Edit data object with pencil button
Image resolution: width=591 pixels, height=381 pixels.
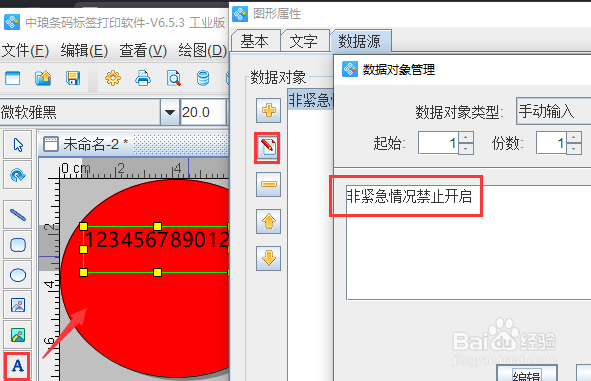(x=267, y=147)
